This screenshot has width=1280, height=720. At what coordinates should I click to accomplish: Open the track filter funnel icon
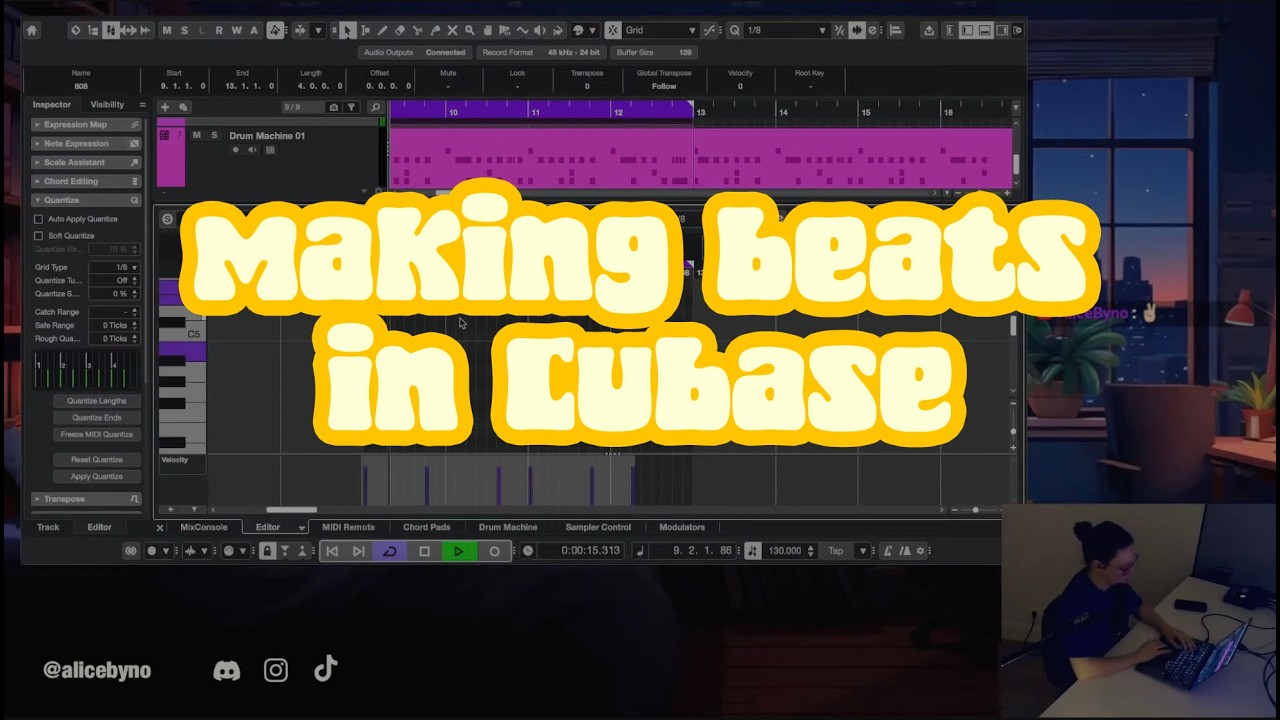[x=351, y=107]
